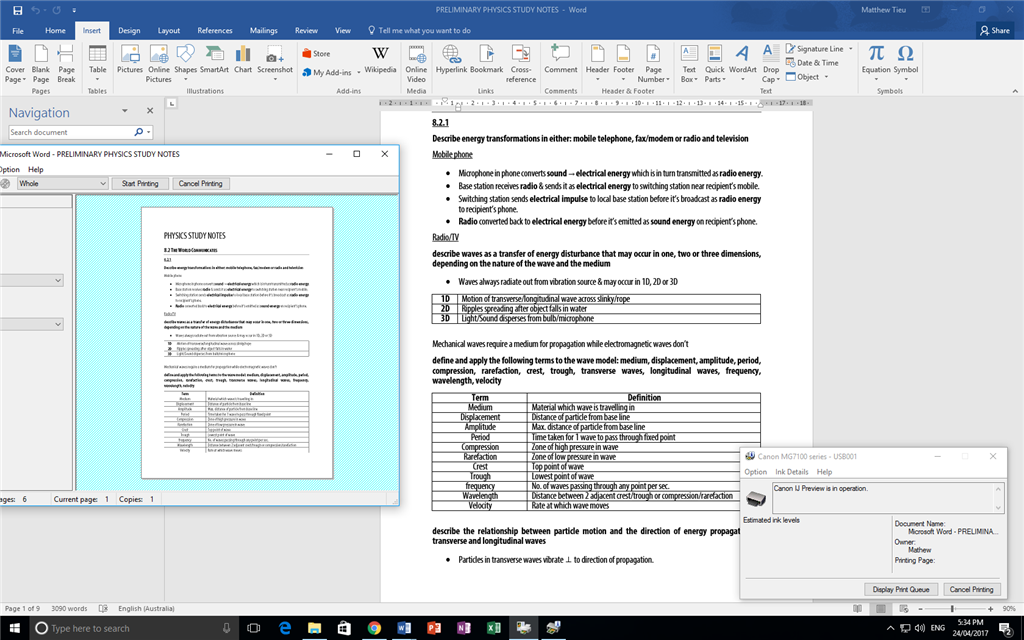
Task: Switch to the References tab
Action: (x=214, y=30)
